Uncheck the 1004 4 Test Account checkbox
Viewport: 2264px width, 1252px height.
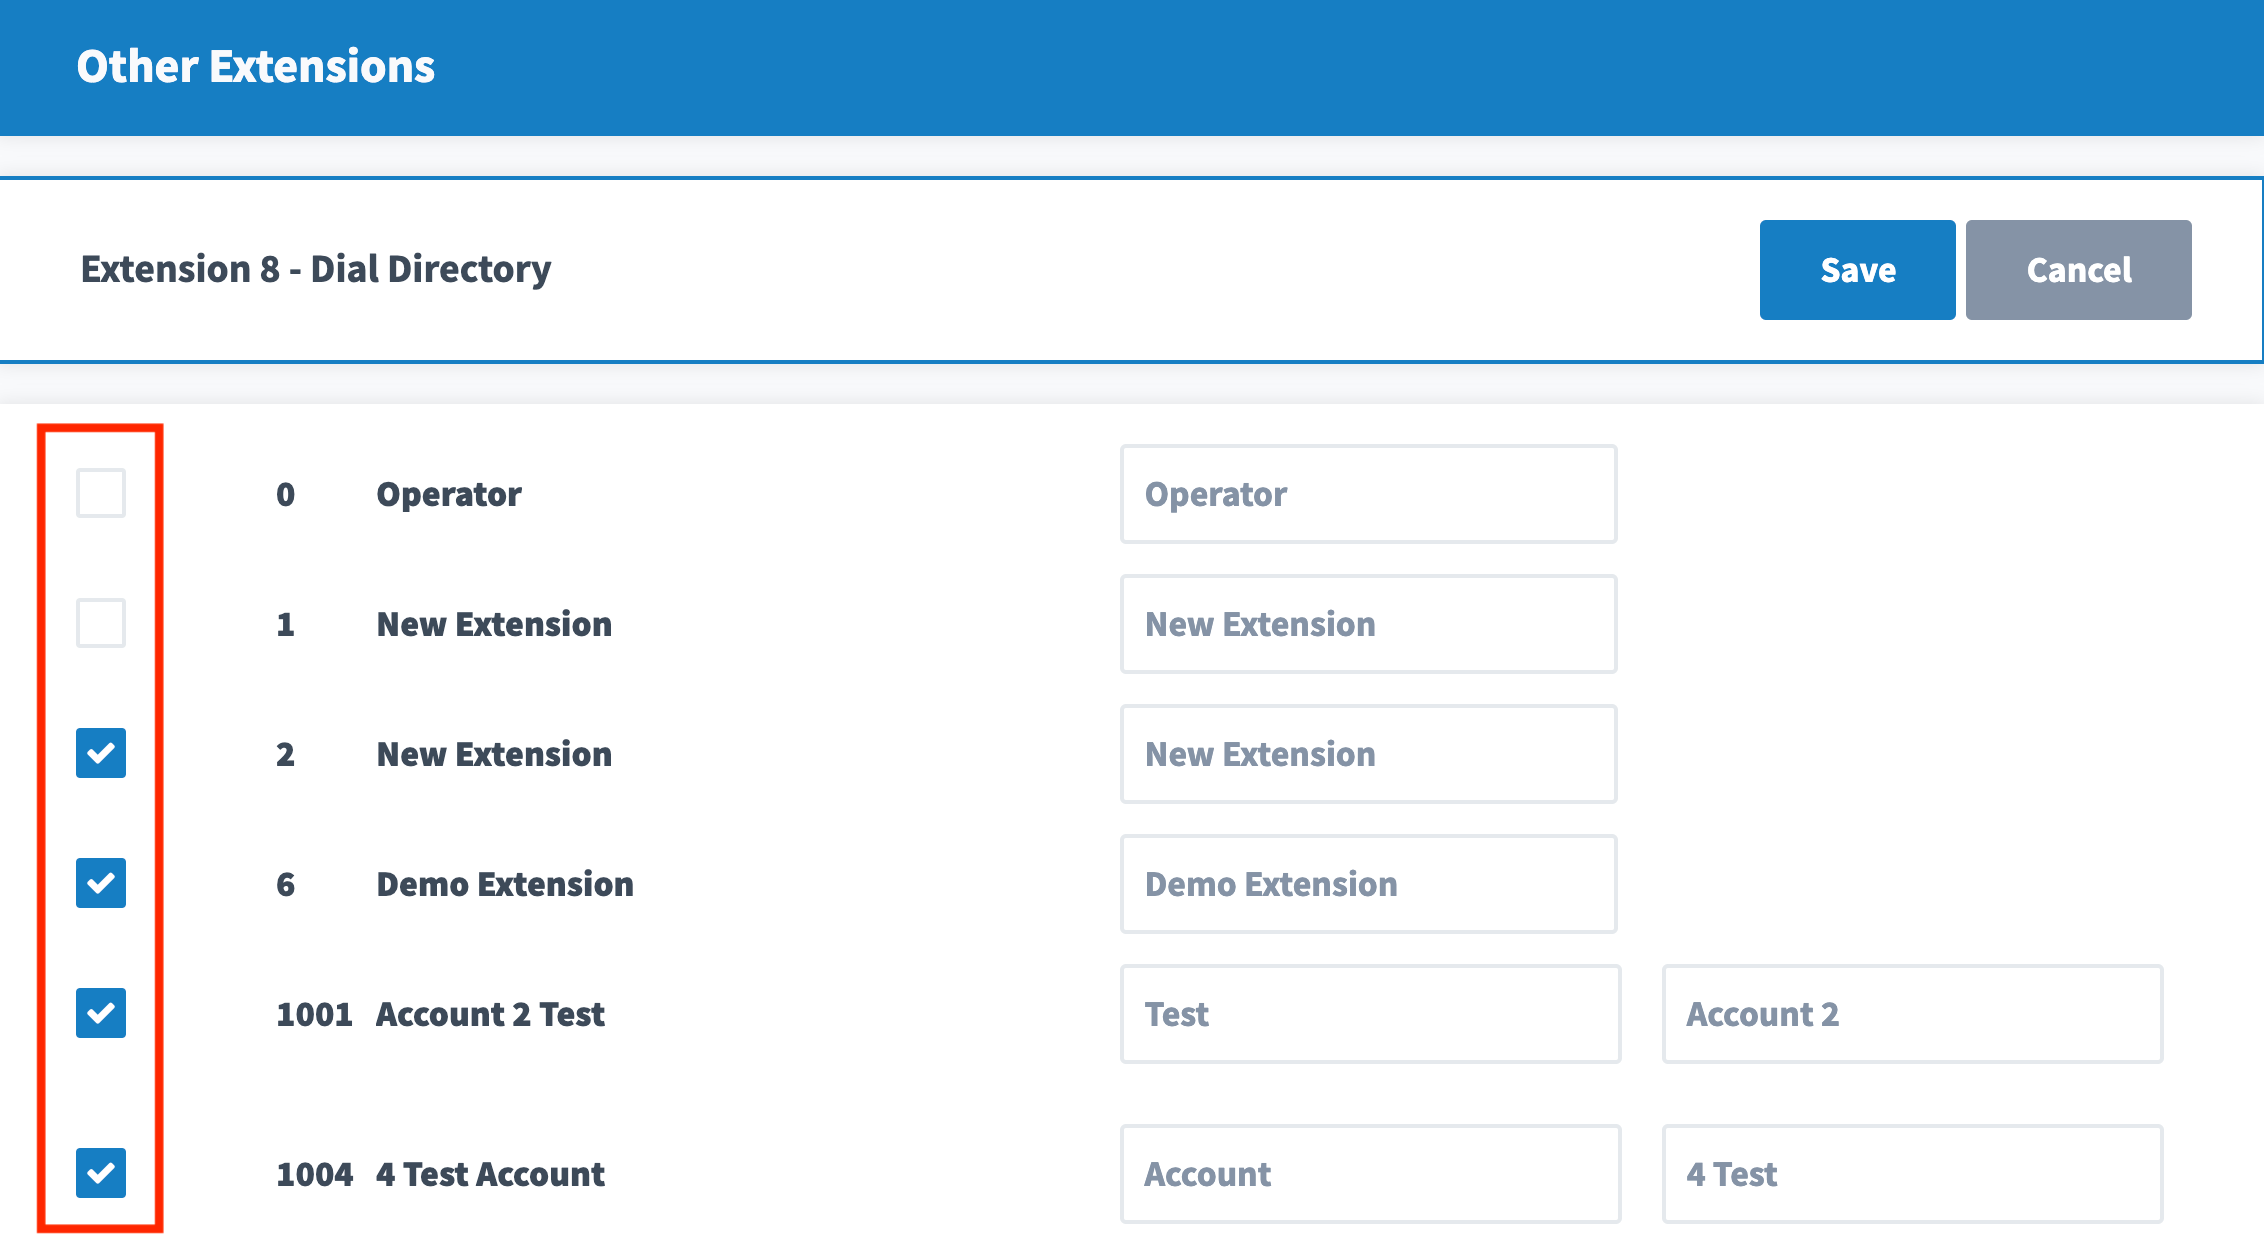(x=101, y=1173)
